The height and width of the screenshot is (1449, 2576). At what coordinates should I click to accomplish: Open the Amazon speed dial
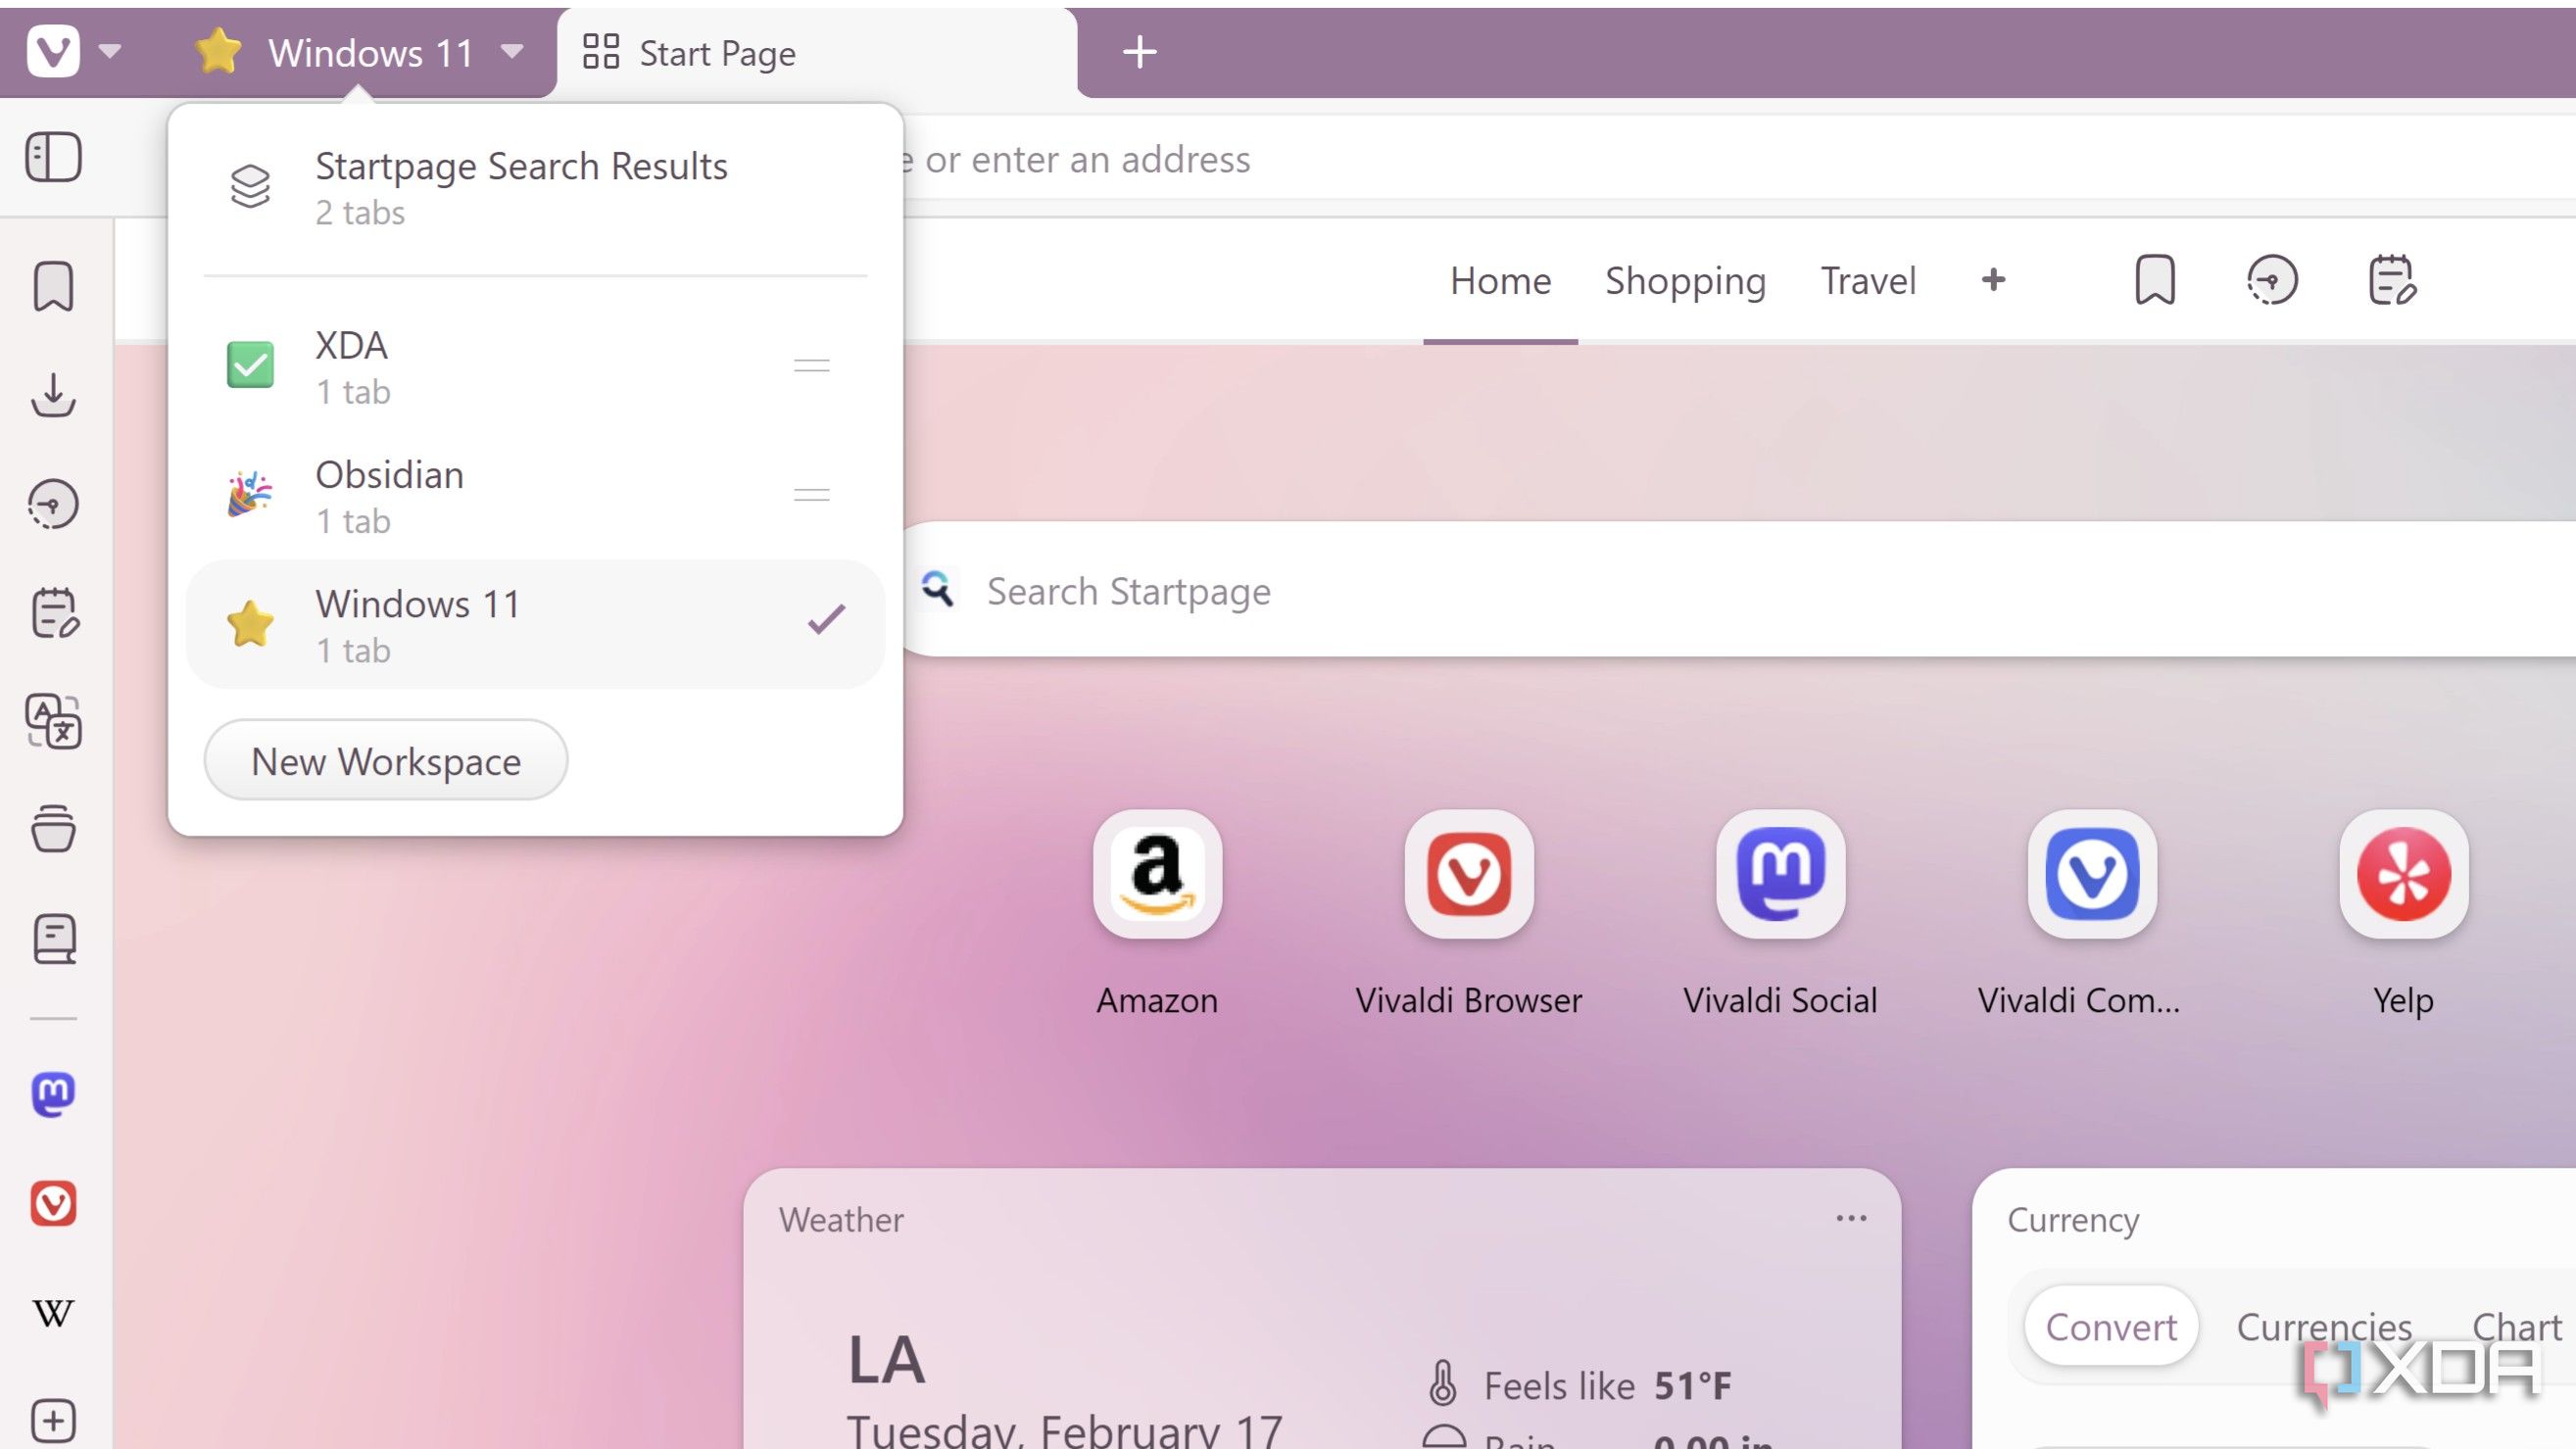point(1157,874)
